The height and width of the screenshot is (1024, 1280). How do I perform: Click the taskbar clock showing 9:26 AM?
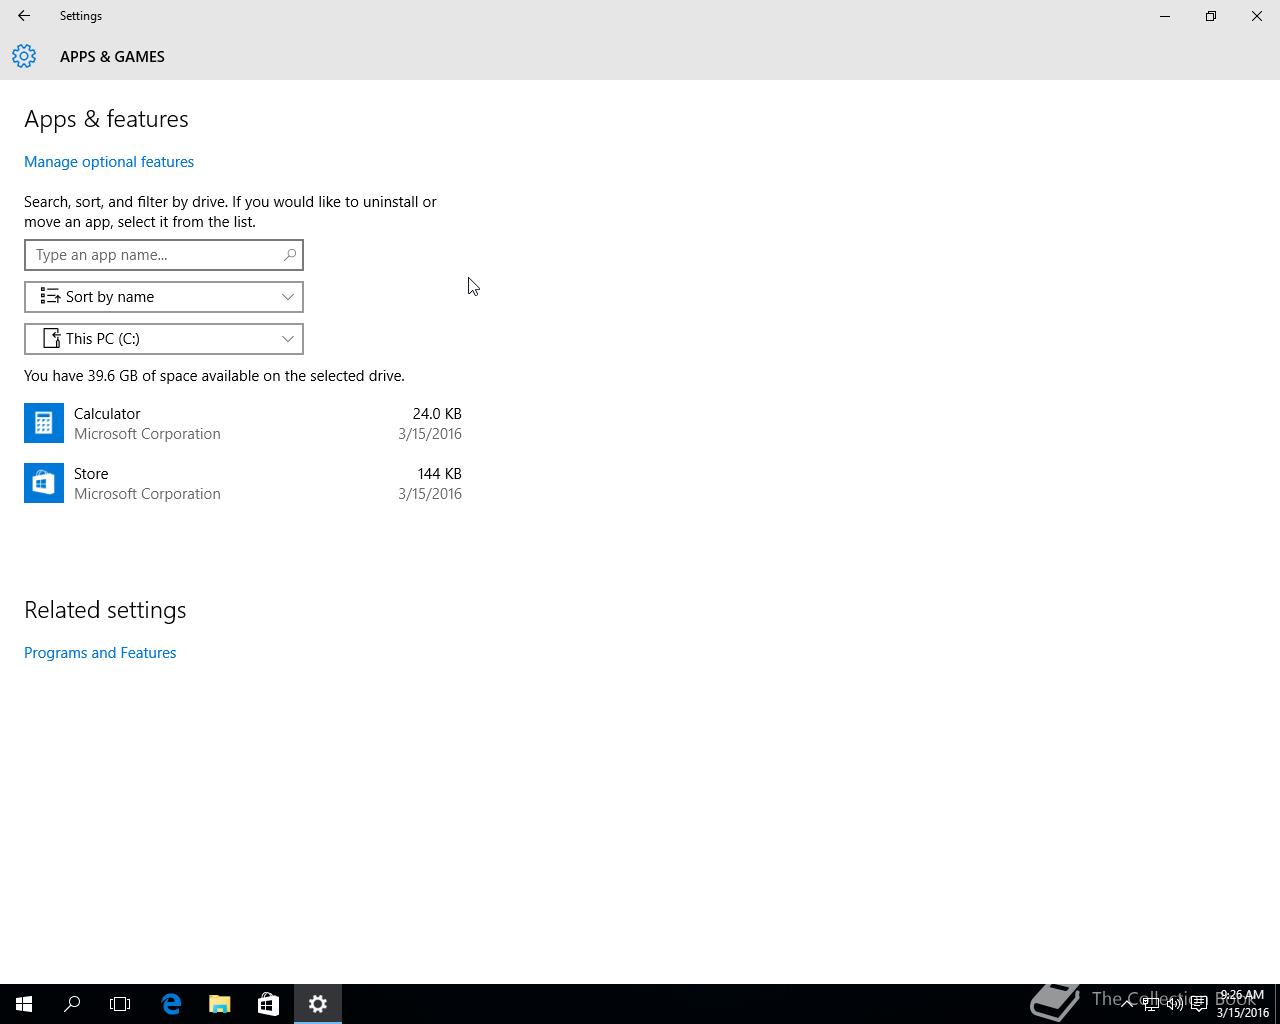[x=1242, y=1004]
